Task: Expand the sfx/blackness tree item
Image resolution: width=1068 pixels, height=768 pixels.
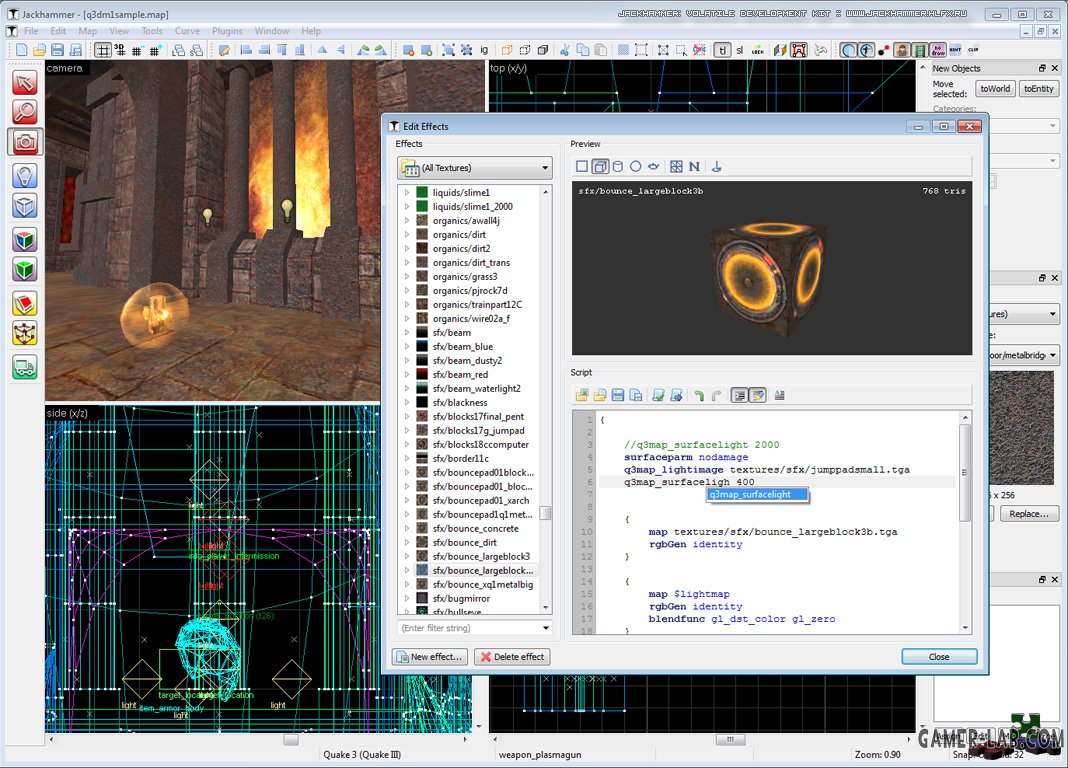Action: (407, 402)
